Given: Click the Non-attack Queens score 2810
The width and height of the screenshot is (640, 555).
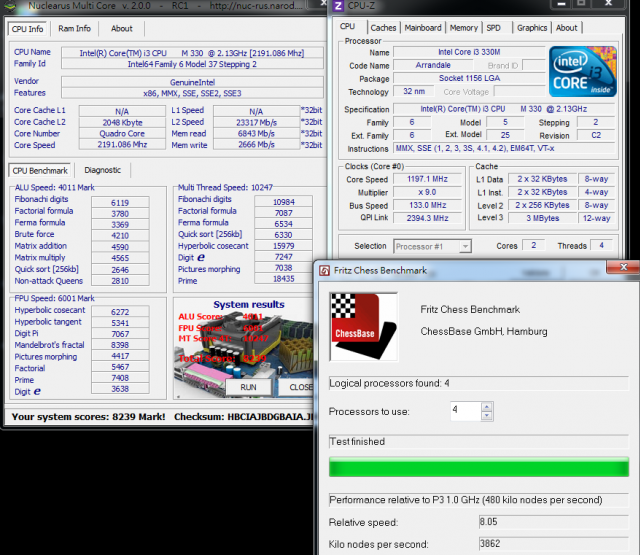Looking at the screenshot, I should click(x=120, y=281).
